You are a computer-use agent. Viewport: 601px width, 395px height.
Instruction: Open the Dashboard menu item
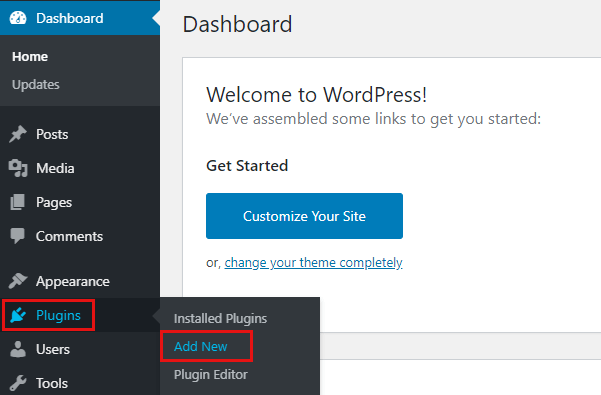(80, 18)
